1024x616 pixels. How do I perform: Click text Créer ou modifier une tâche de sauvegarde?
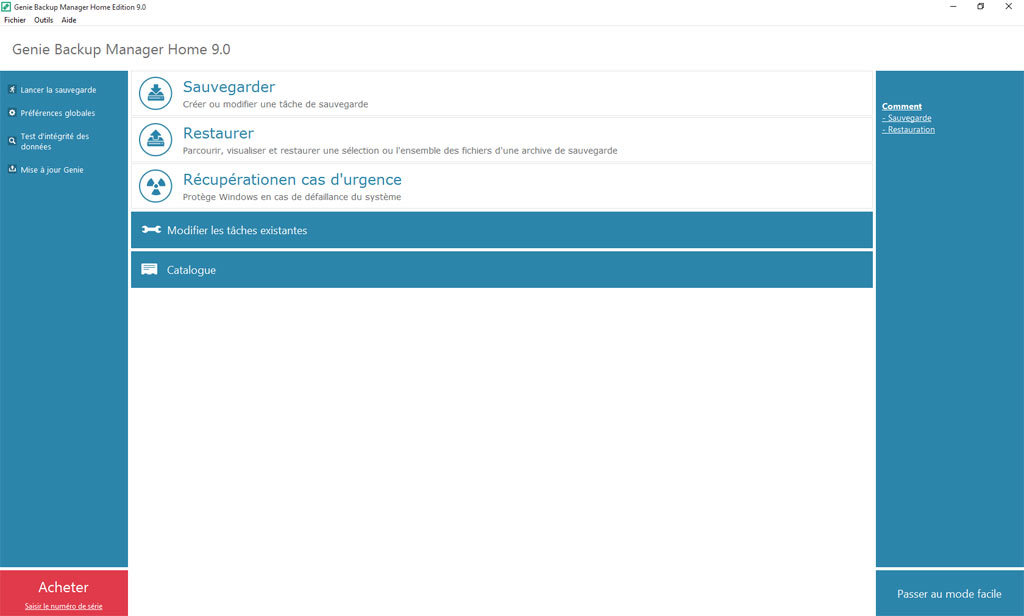click(x=276, y=104)
